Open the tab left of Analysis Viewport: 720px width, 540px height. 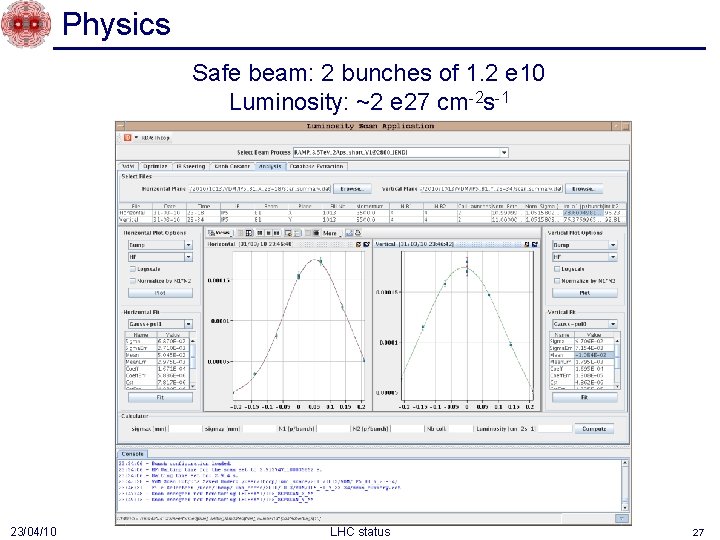232,166
